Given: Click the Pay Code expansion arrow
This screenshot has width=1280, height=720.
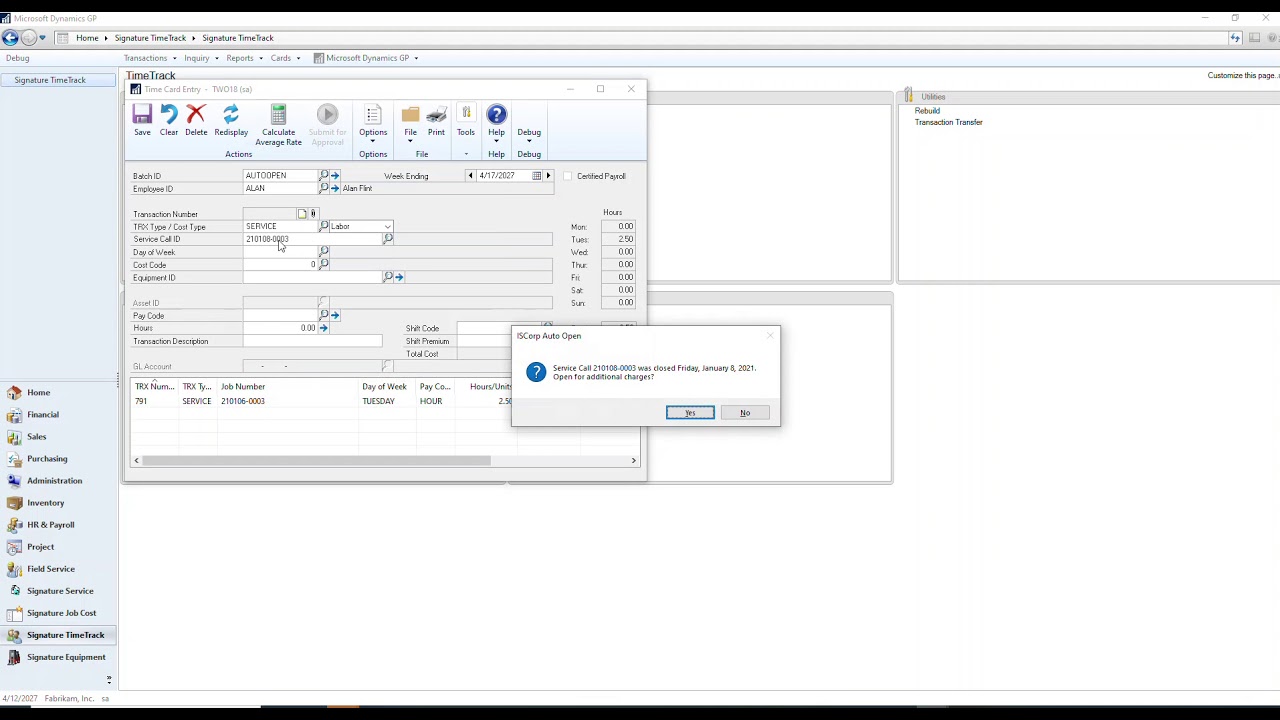Looking at the screenshot, I should [335, 316].
